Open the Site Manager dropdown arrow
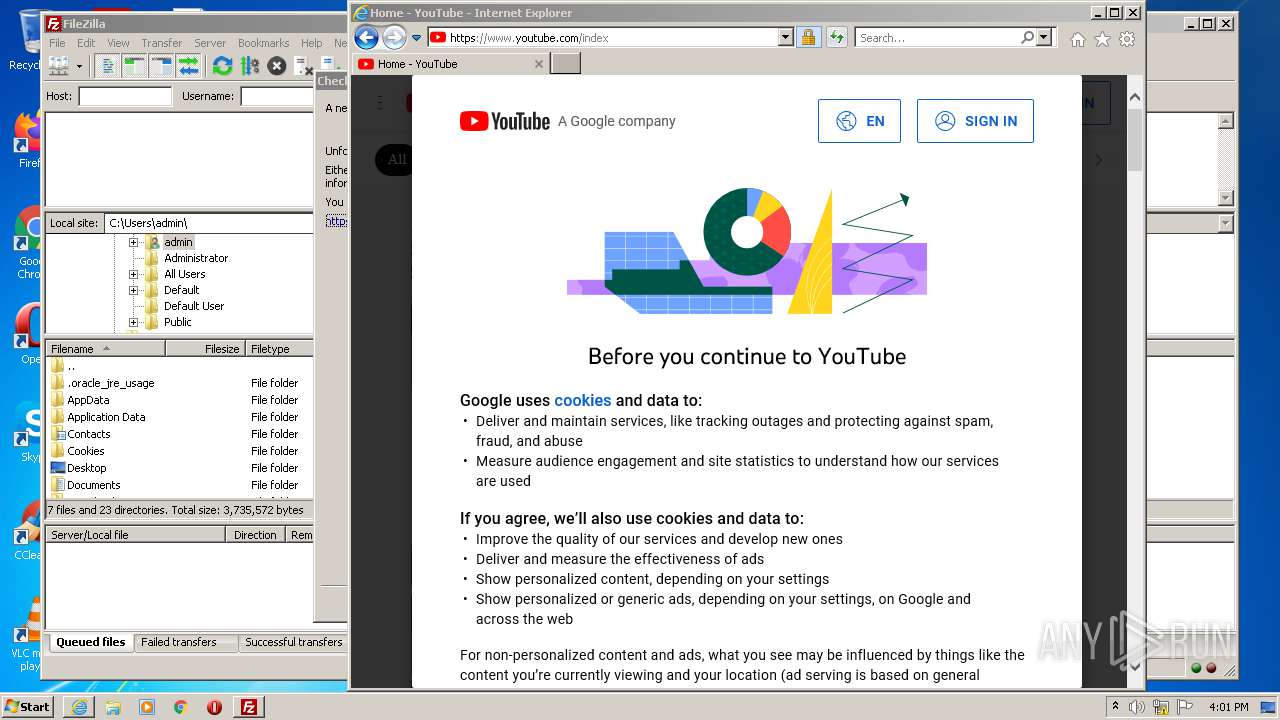 click(x=79, y=66)
